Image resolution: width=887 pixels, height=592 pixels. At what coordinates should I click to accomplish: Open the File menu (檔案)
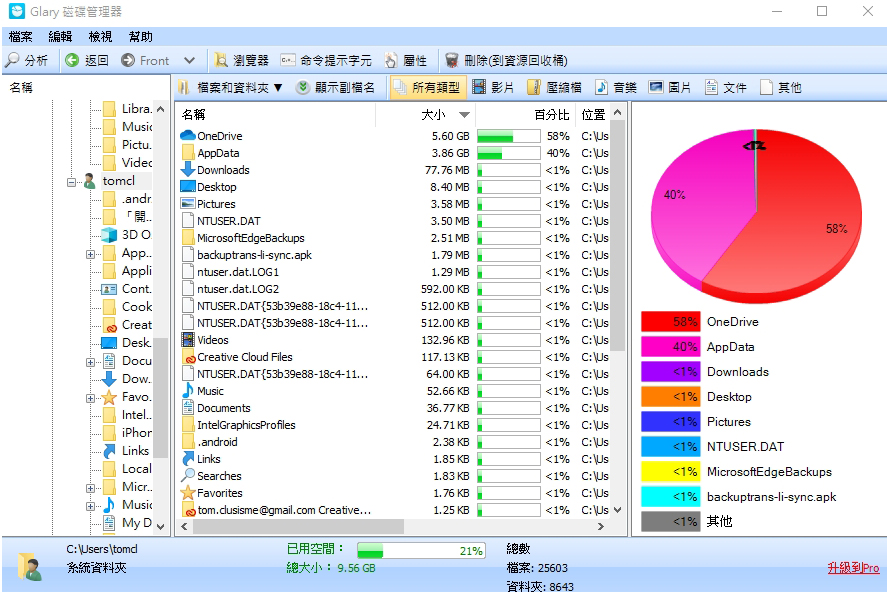point(20,37)
